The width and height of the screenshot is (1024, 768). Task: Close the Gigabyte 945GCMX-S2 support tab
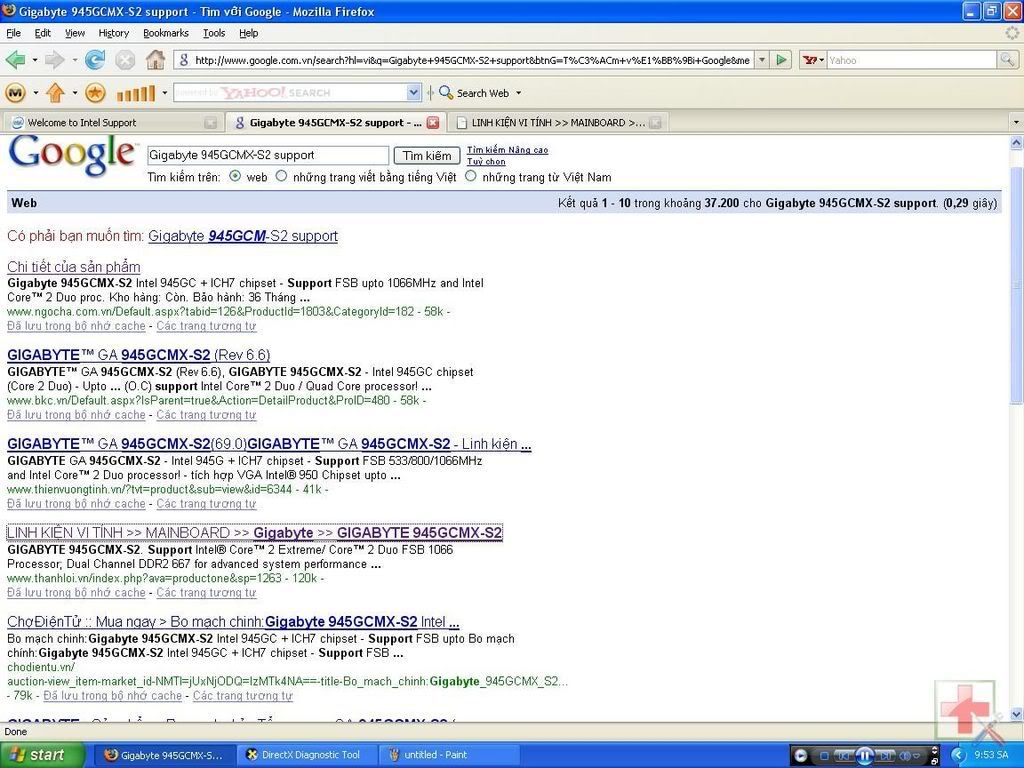tap(433, 123)
